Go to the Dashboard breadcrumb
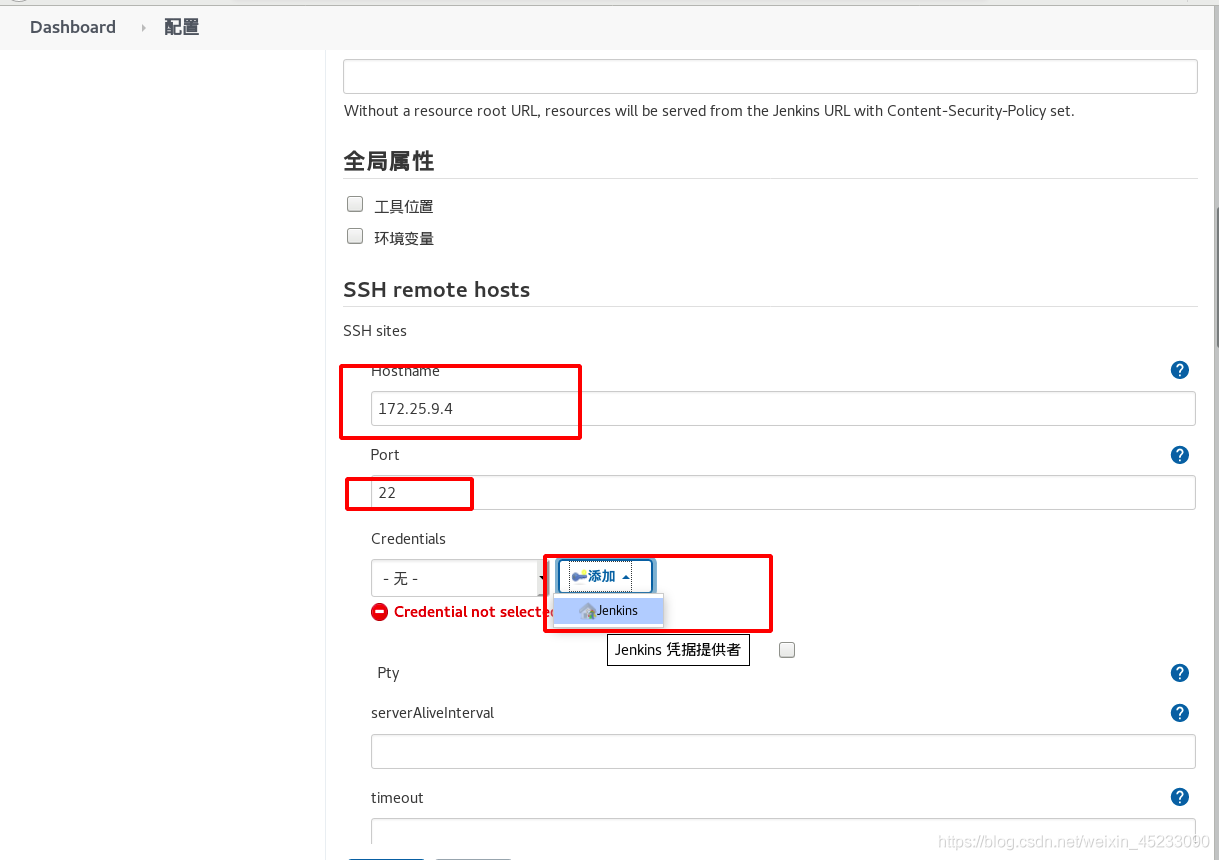Image resolution: width=1219 pixels, height=860 pixels. pyautogui.click(x=73, y=27)
